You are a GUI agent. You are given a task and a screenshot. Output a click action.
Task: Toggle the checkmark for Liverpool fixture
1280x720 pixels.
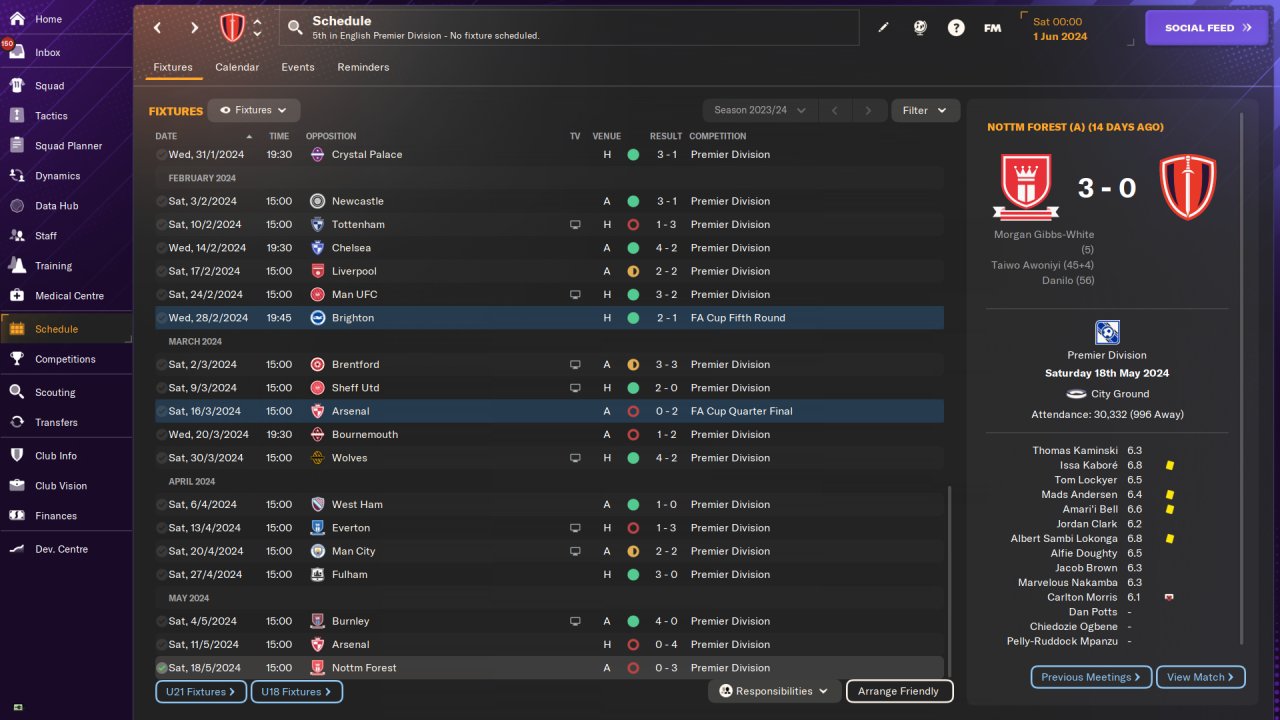pyautogui.click(x=162, y=271)
